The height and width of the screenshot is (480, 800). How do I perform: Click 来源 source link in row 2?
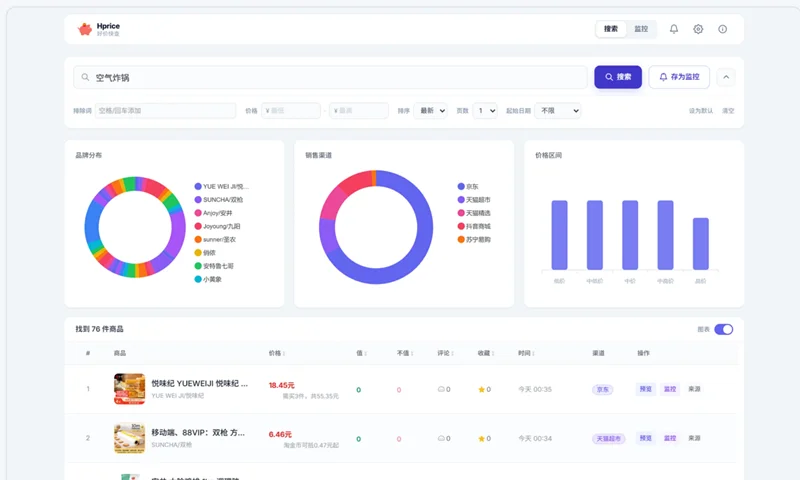(694, 438)
